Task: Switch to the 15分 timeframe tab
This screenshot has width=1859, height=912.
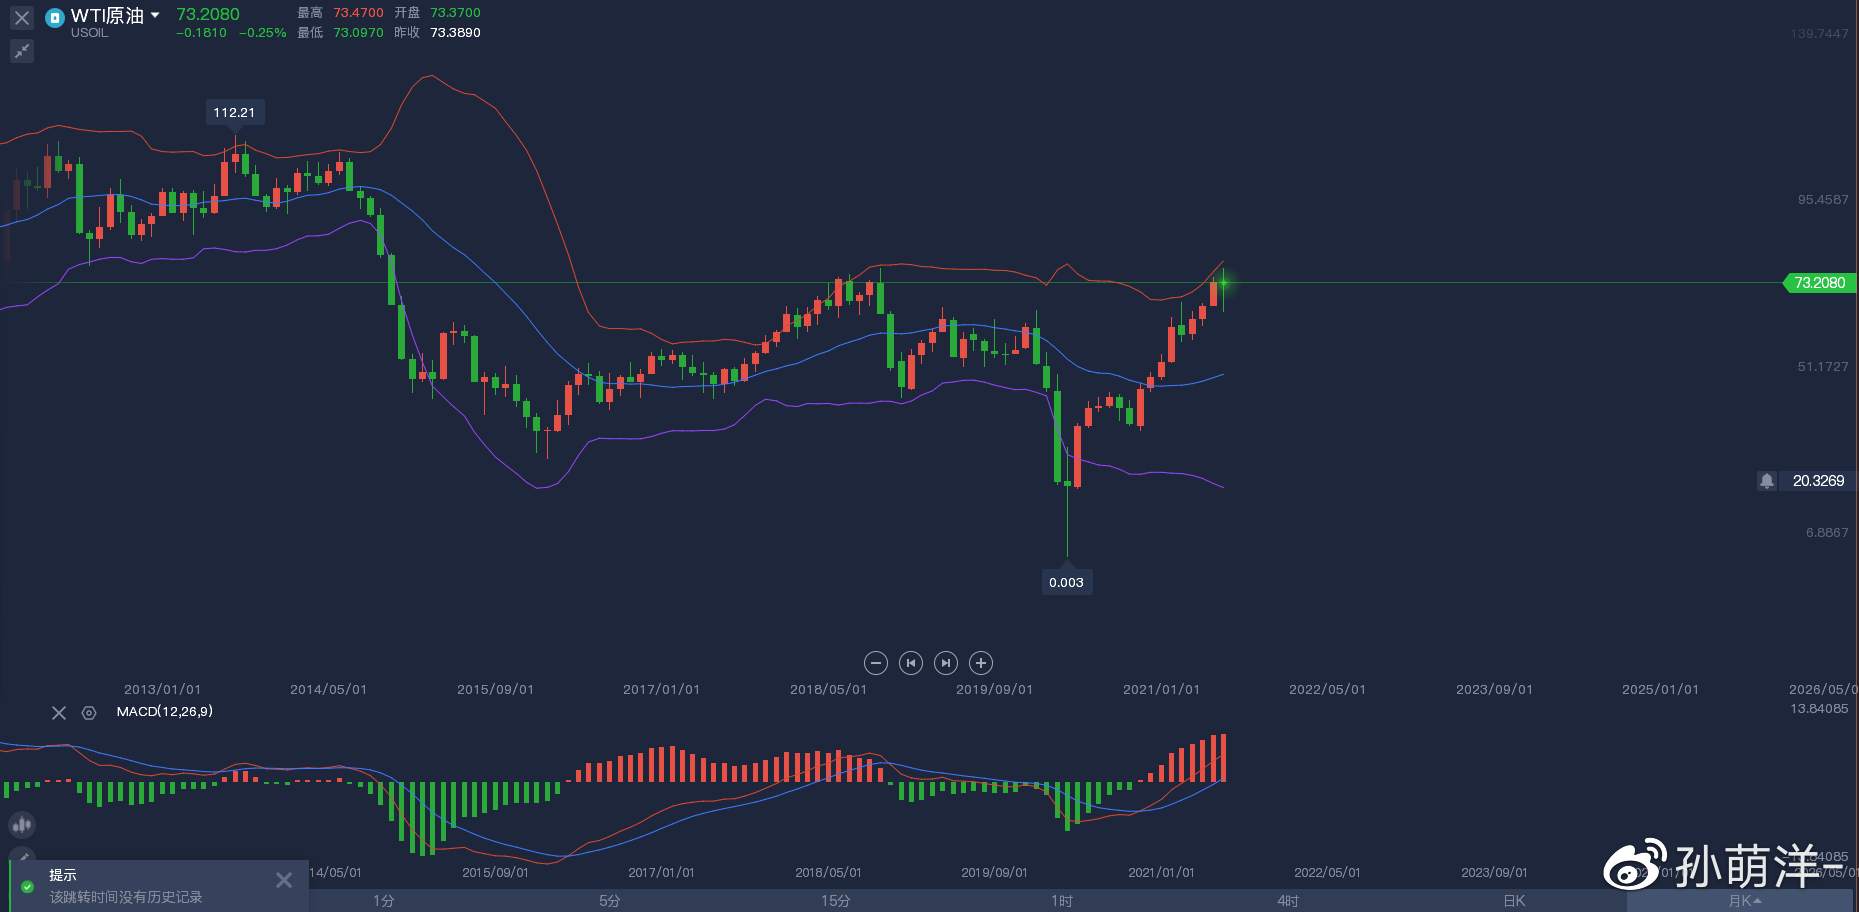Action: [836, 901]
